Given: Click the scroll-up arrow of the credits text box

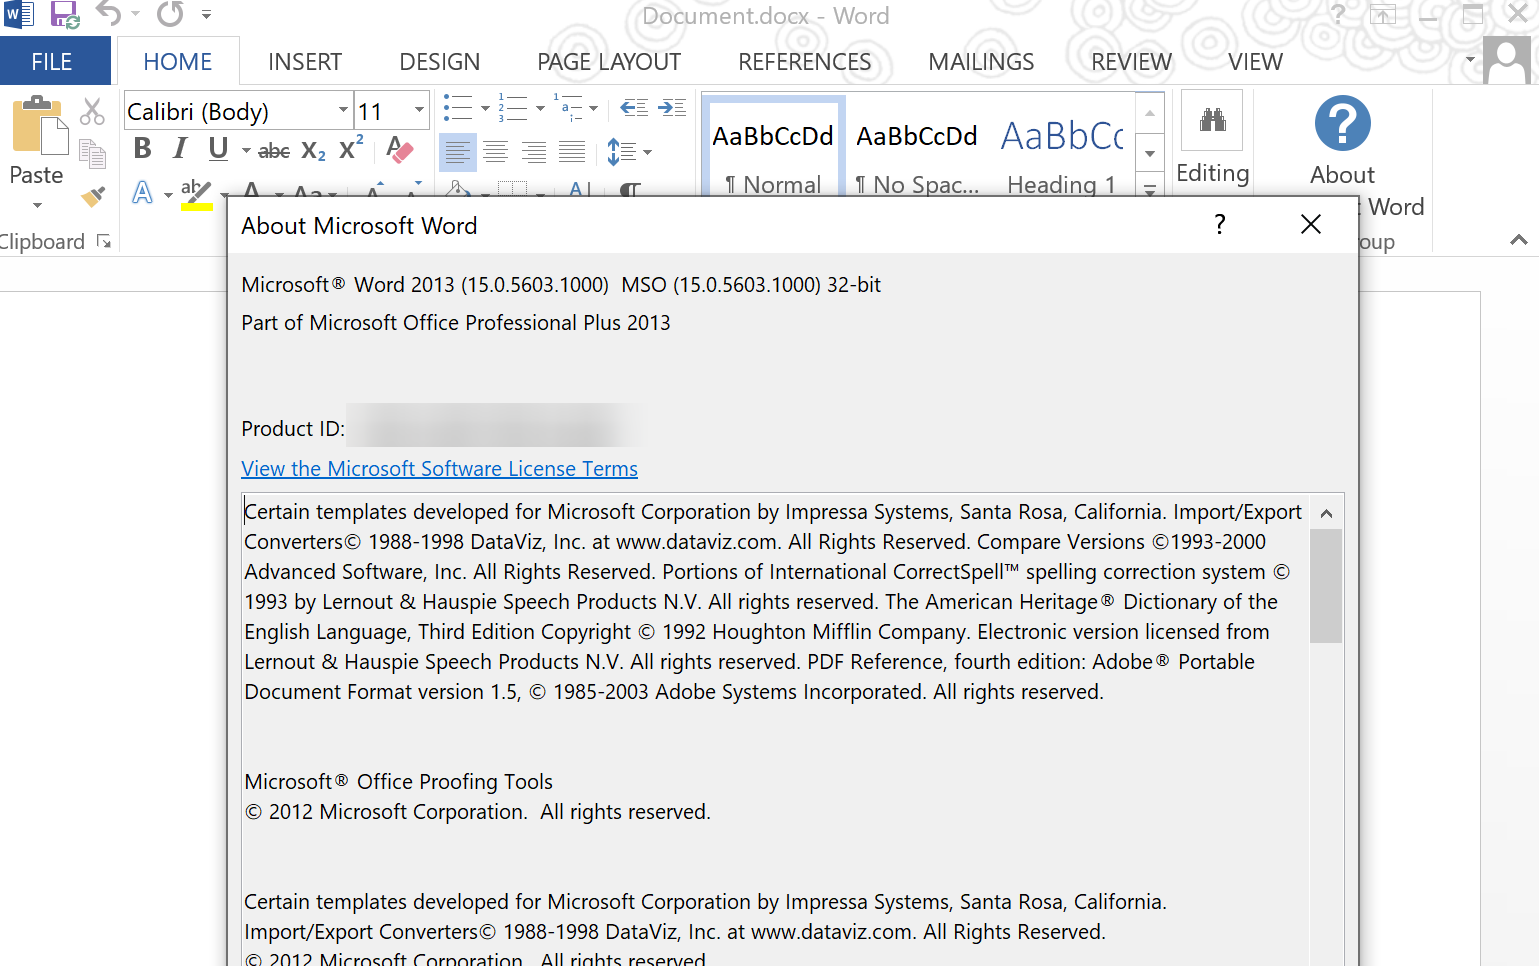Looking at the screenshot, I should pos(1326,513).
